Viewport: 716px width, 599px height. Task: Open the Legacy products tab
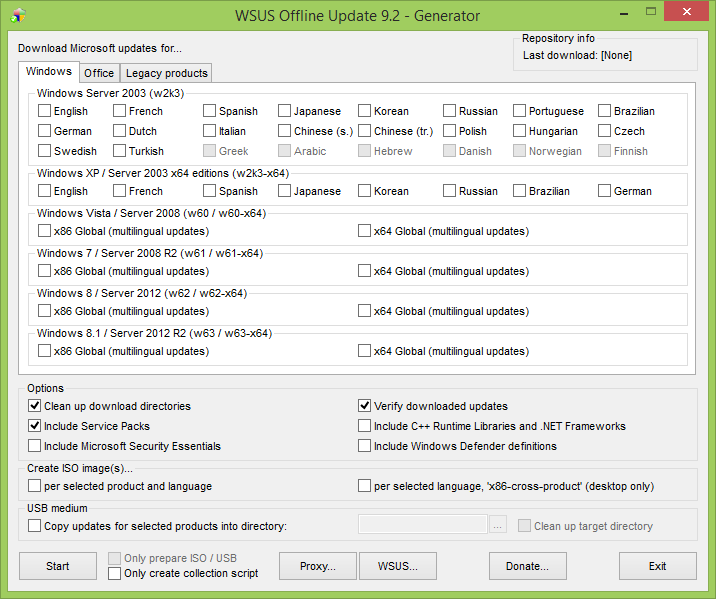tap(166, 73)
